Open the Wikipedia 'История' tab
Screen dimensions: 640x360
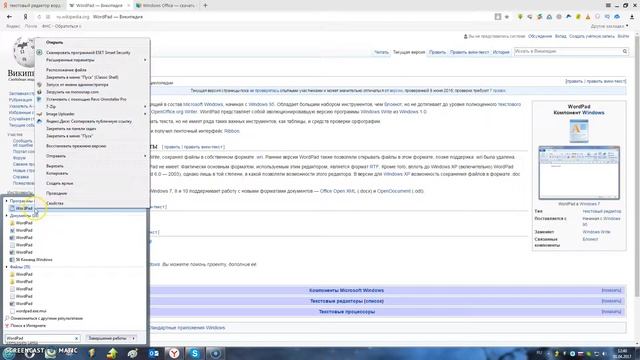(501, 52)
